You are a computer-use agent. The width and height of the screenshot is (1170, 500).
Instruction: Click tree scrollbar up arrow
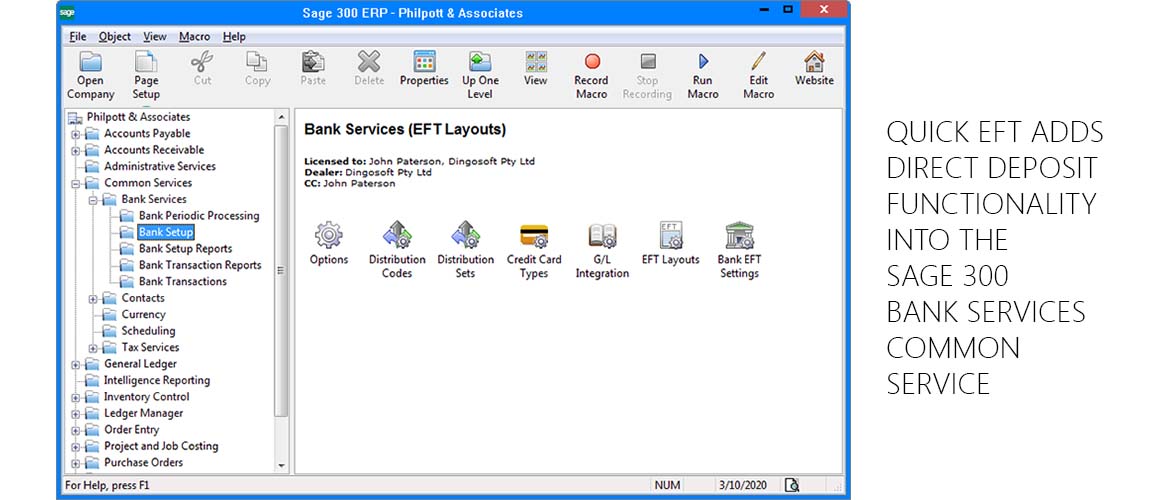[281, 117]
